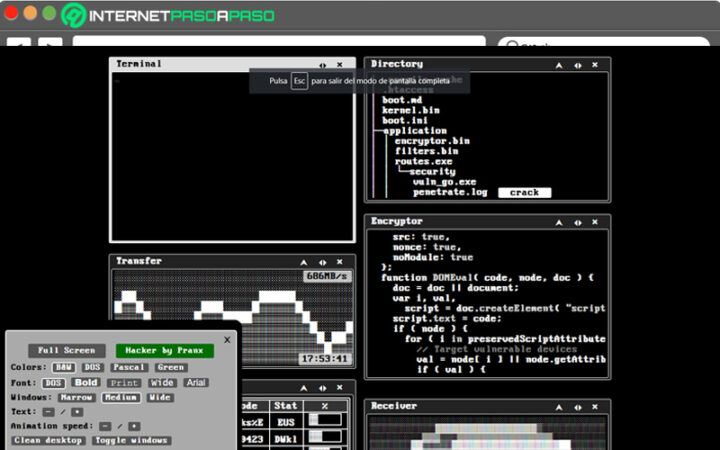Click the resize arrows icon on Directory window
This screenshot has width=720, height=450.
click(x=578, y=64)
